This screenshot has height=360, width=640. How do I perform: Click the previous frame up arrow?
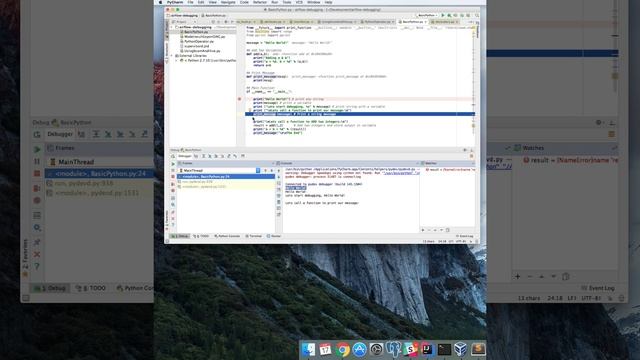[265, 171]
